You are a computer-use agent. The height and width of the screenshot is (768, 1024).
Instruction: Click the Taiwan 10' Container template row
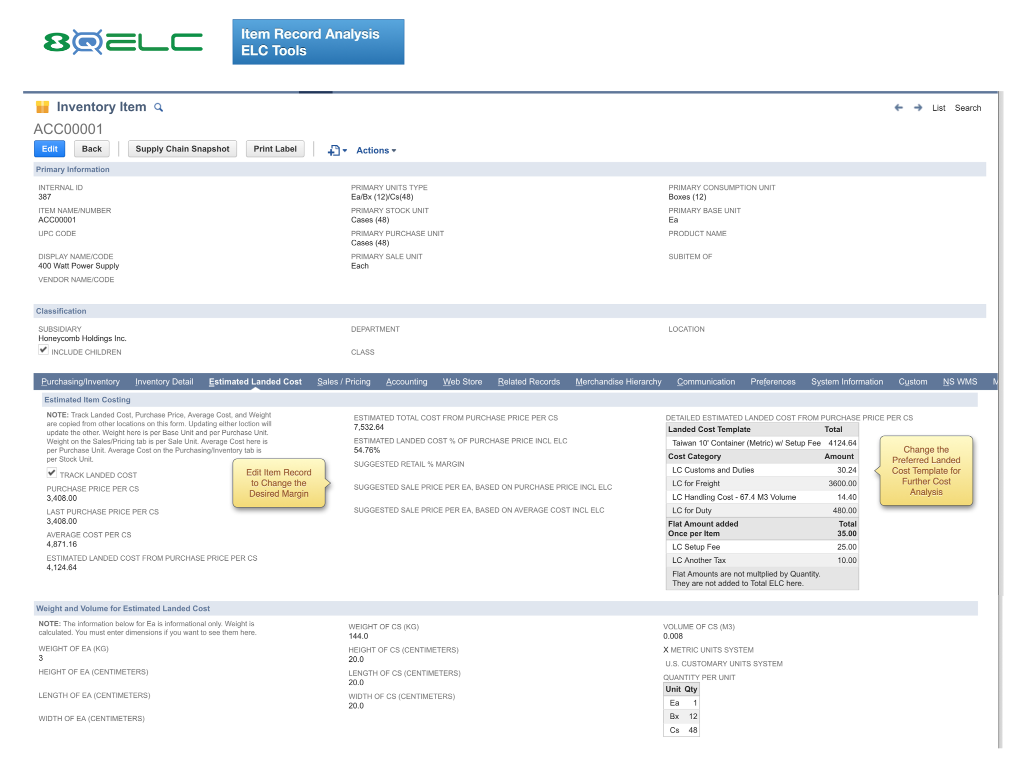pos(762,443)
